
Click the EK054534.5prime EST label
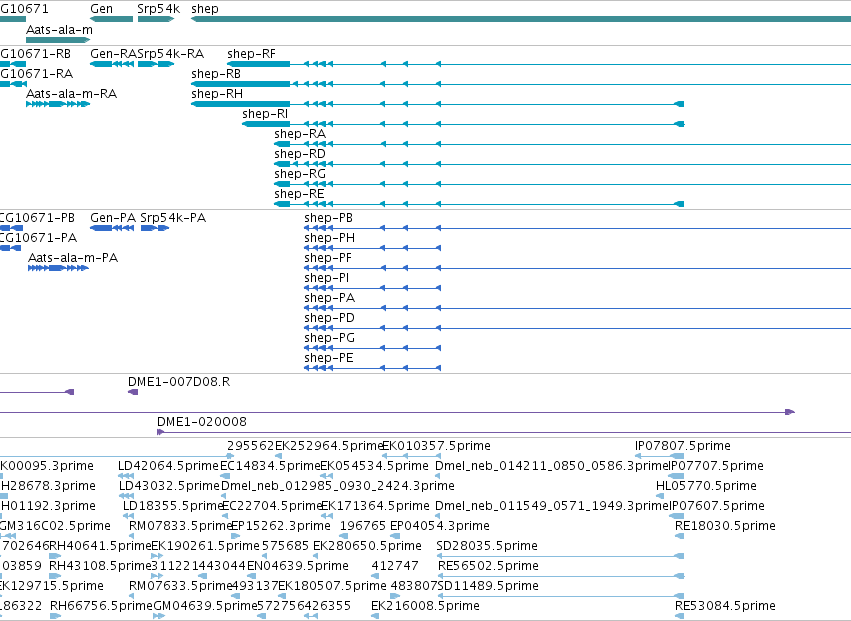pyautogui.click(x=374, y=466)
